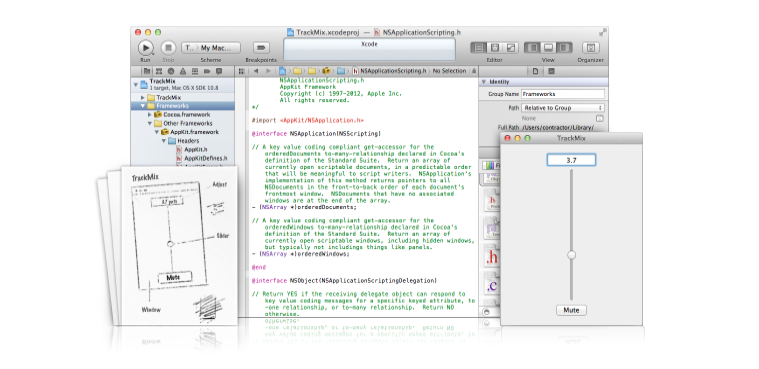Click the full screen arrows icon in title bar
This screenshot has height=369, width=759.
602,32
